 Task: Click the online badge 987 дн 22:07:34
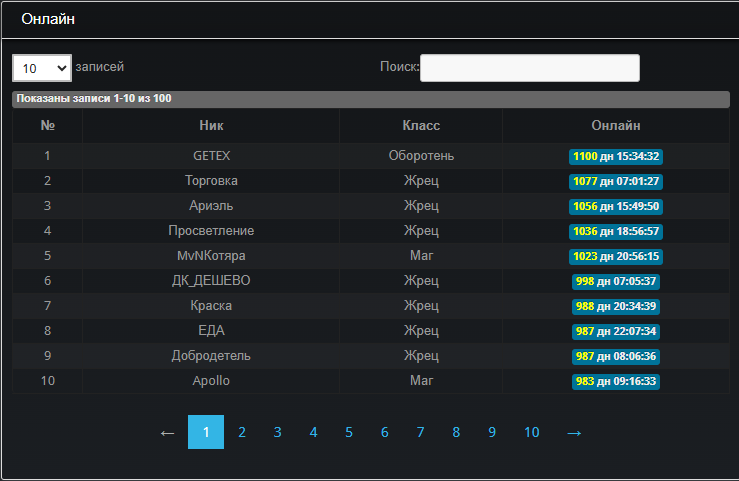pyautogui.click(x=616, y=331)
